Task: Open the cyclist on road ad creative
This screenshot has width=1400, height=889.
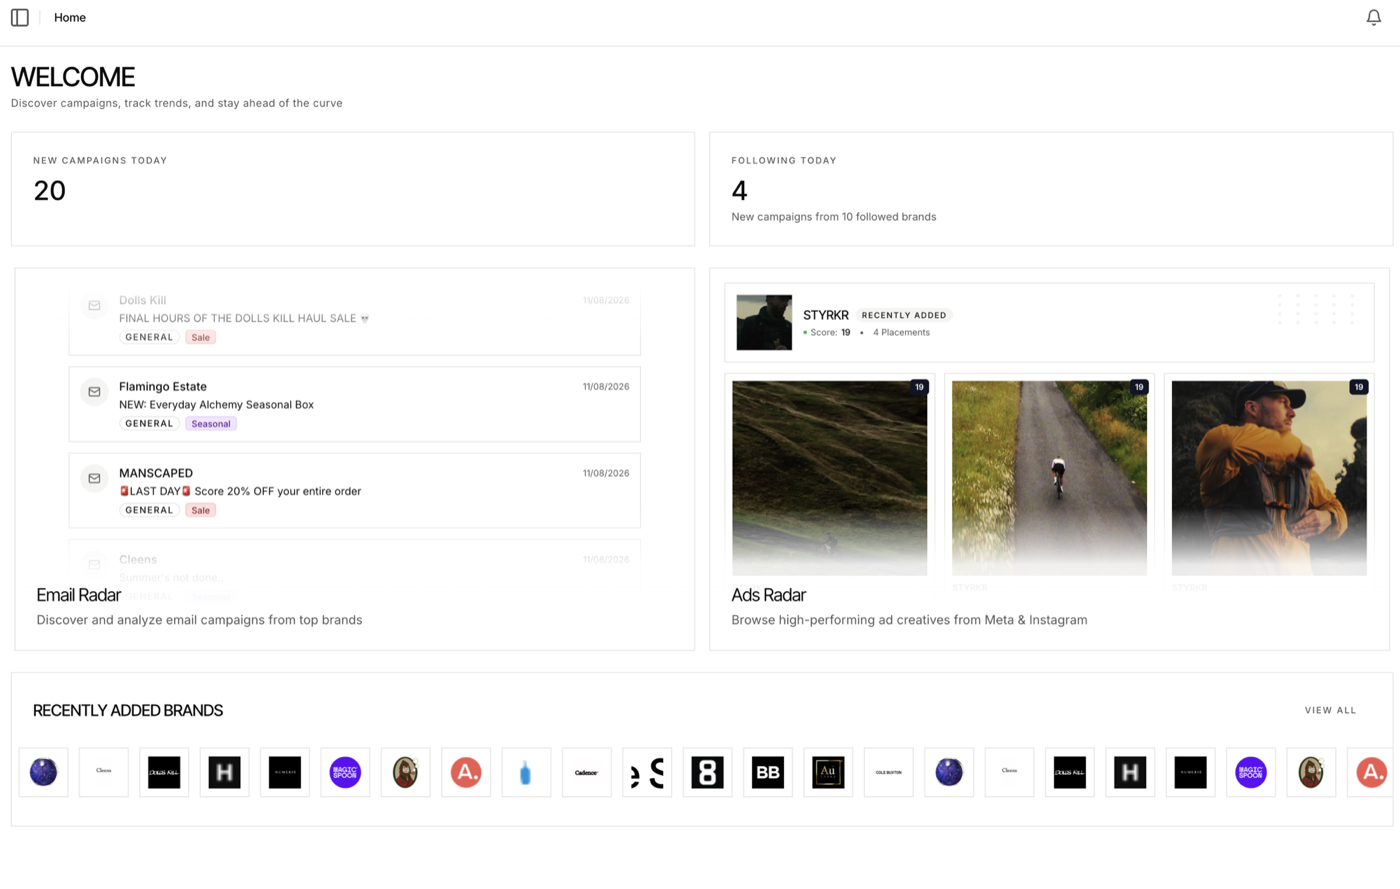Action: tap(1049, 477)
